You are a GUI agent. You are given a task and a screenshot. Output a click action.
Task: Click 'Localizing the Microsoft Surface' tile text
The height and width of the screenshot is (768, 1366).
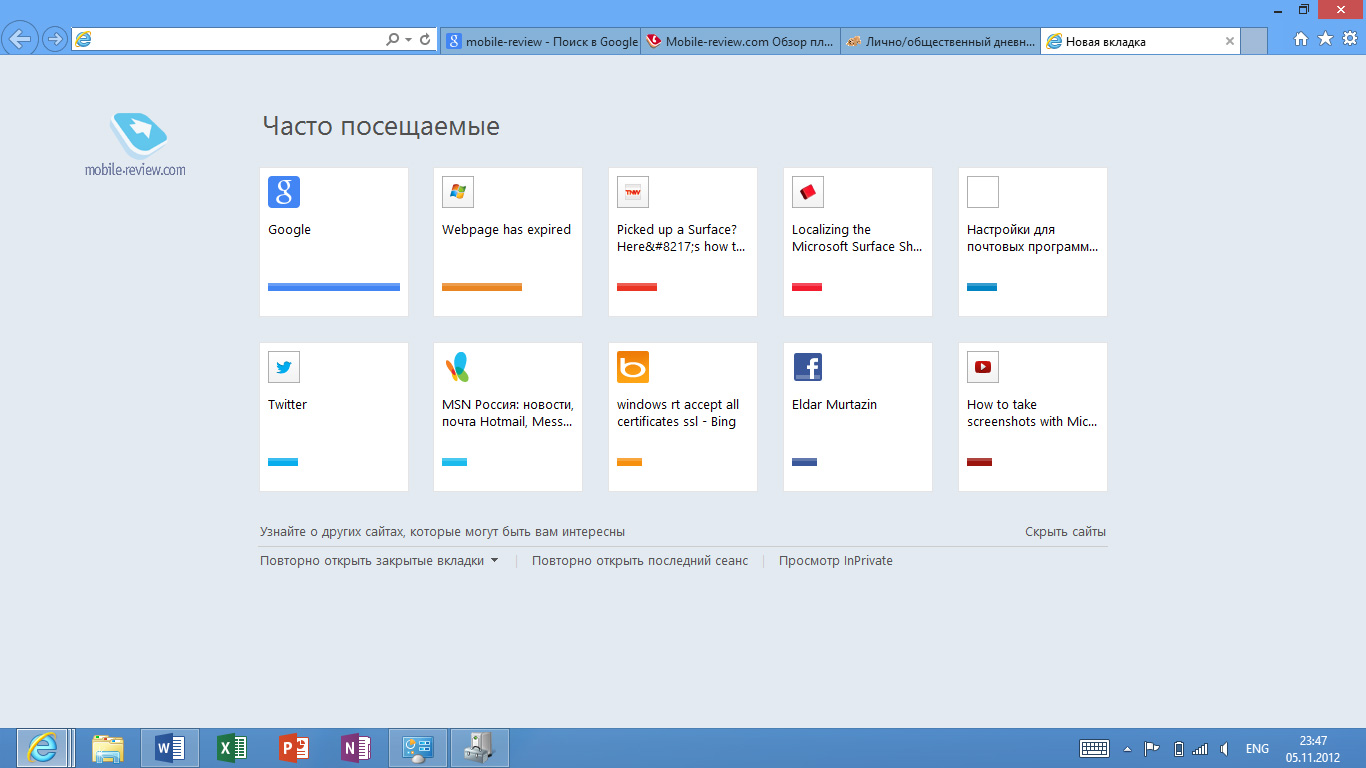(857, 238)
